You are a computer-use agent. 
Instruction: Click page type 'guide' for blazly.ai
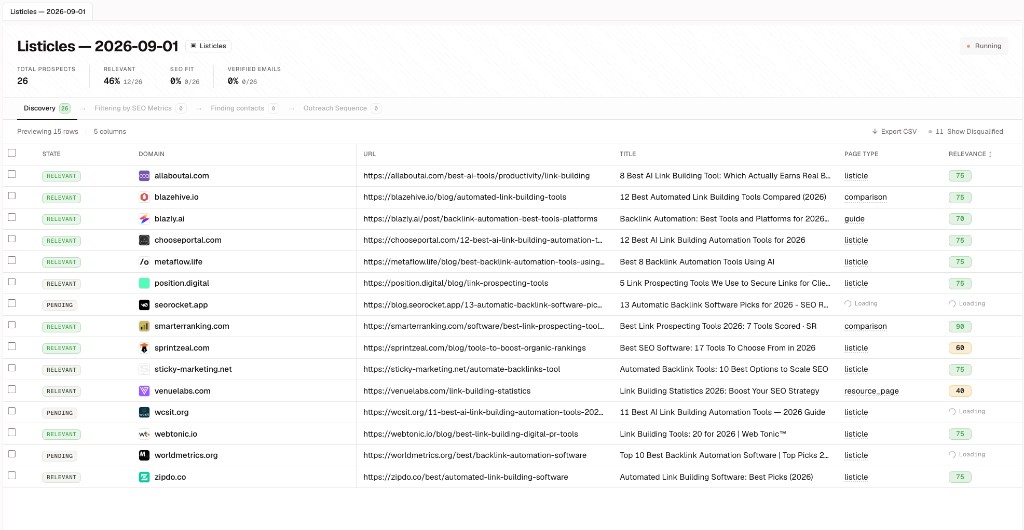[854, 219]
